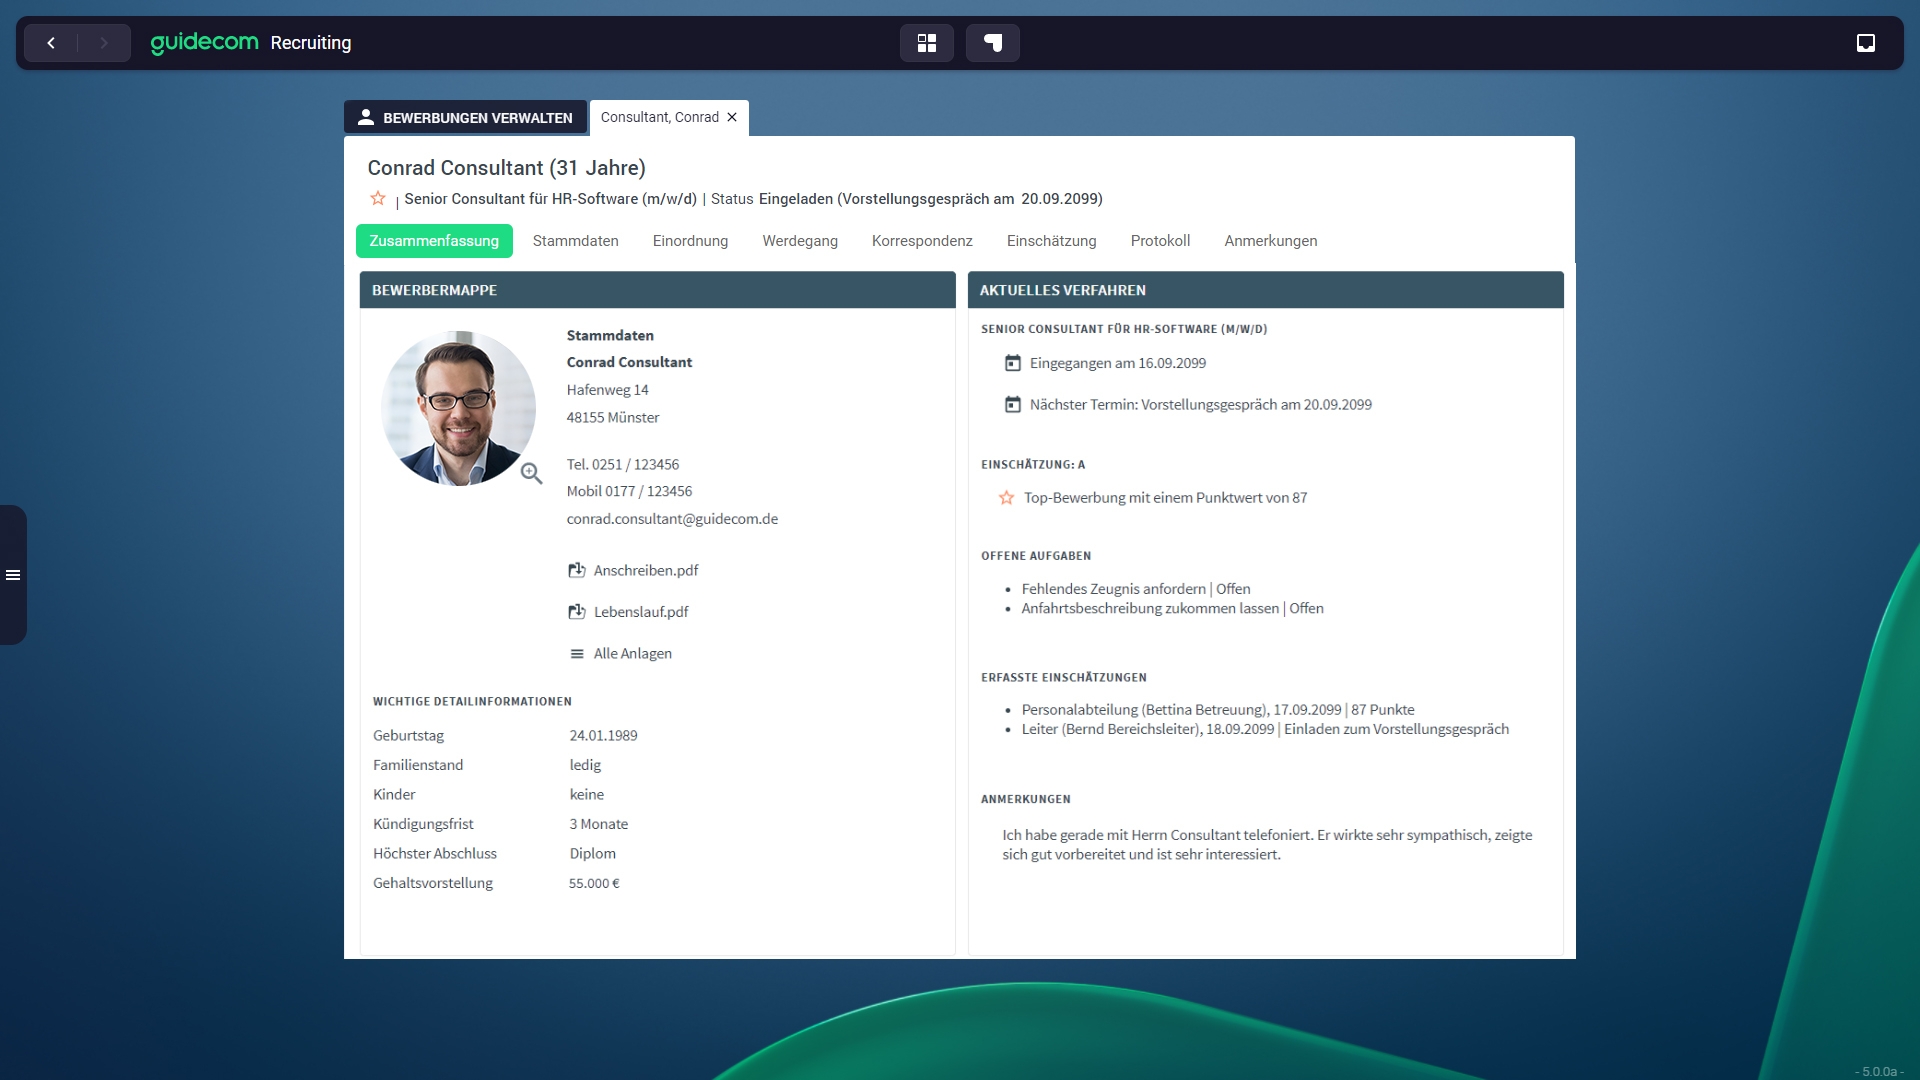Open the Stammdaten tab
Screen dimensions: 1920x1080
click(575, 241)
